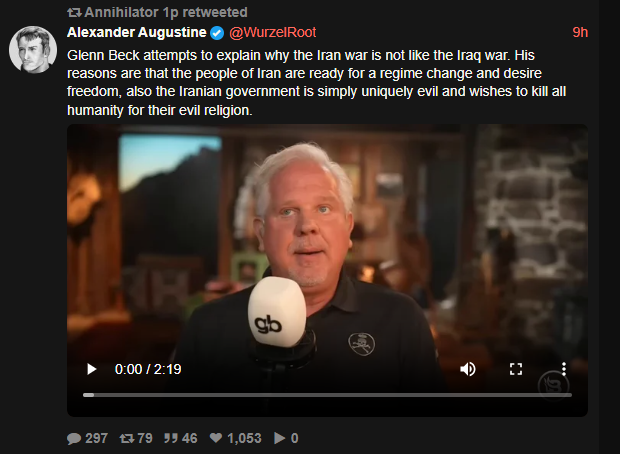This screenshot has height=454, width=620.
Task: Click the heart icon with 1,053 likes
Action: pyautogui.click(x=216, y=438)
